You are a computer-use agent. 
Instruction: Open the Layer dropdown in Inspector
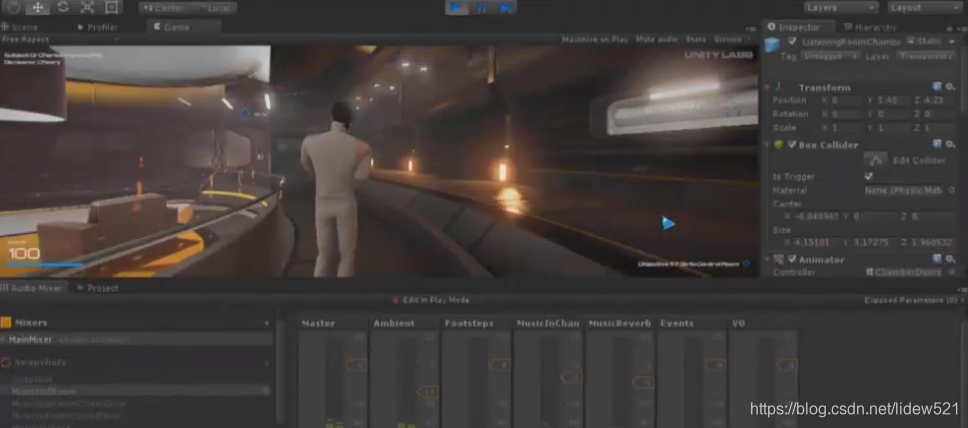925,56
